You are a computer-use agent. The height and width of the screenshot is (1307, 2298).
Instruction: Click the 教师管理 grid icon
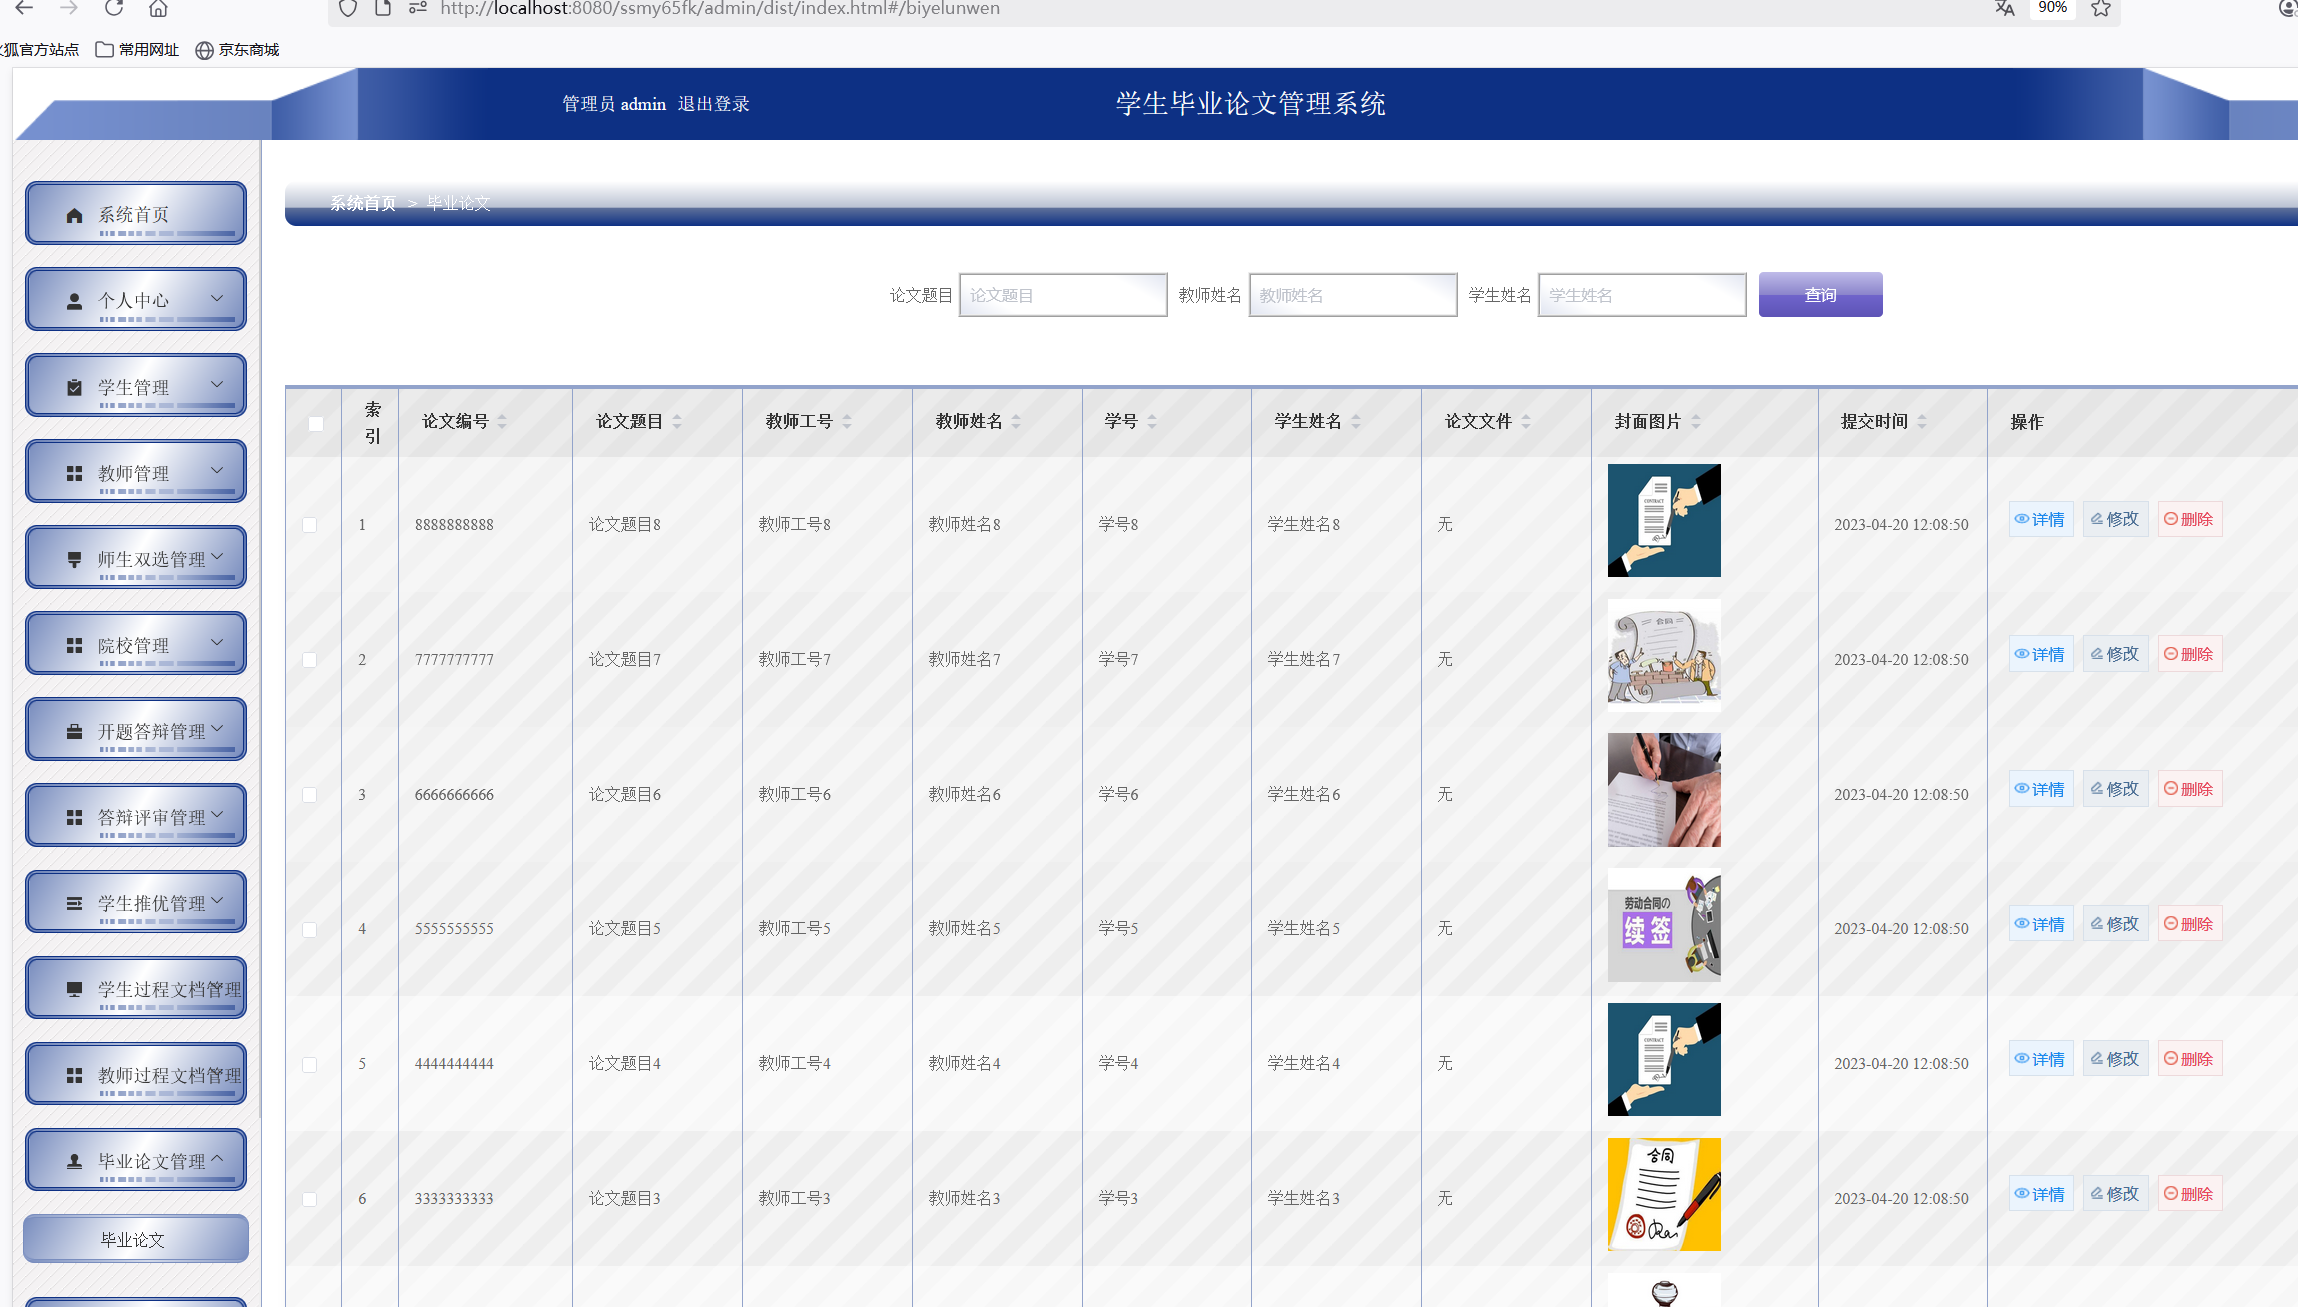[74, 471]
